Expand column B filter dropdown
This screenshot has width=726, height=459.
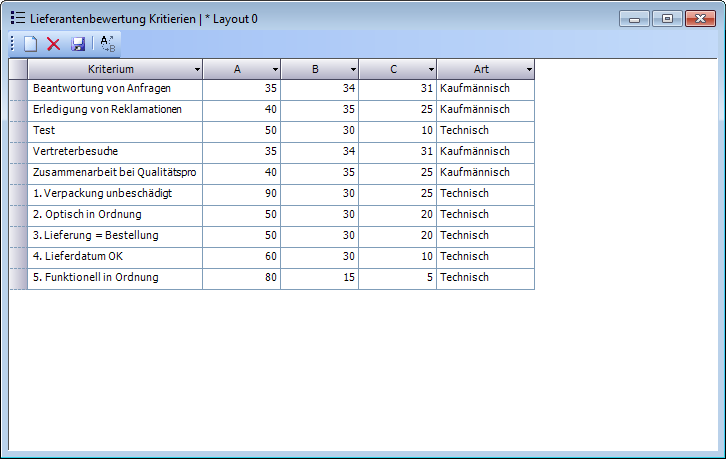point(353,69)
